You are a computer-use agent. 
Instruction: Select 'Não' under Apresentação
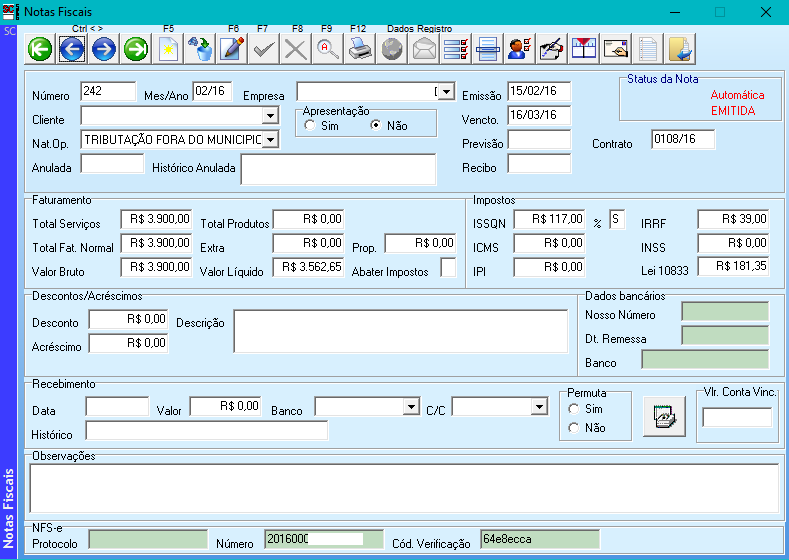[376, 126]
